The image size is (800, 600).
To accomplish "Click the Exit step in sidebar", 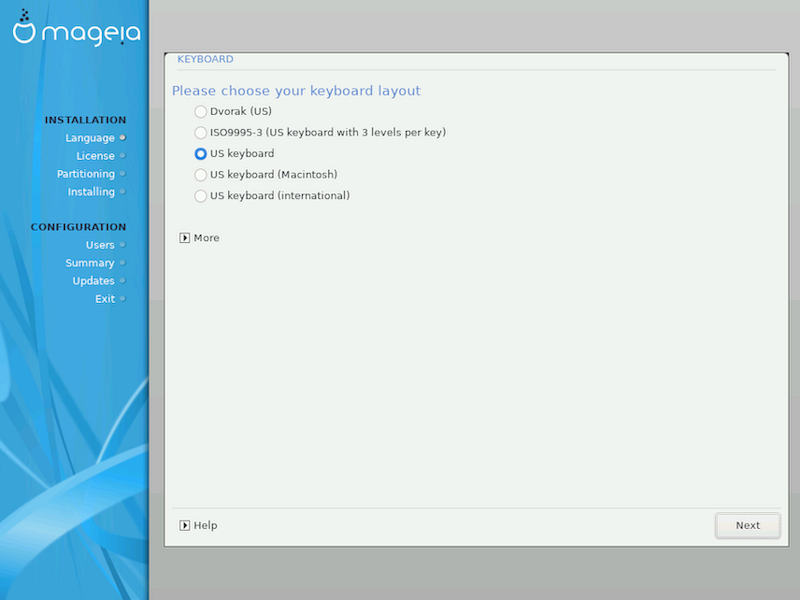I will point(105,299).
